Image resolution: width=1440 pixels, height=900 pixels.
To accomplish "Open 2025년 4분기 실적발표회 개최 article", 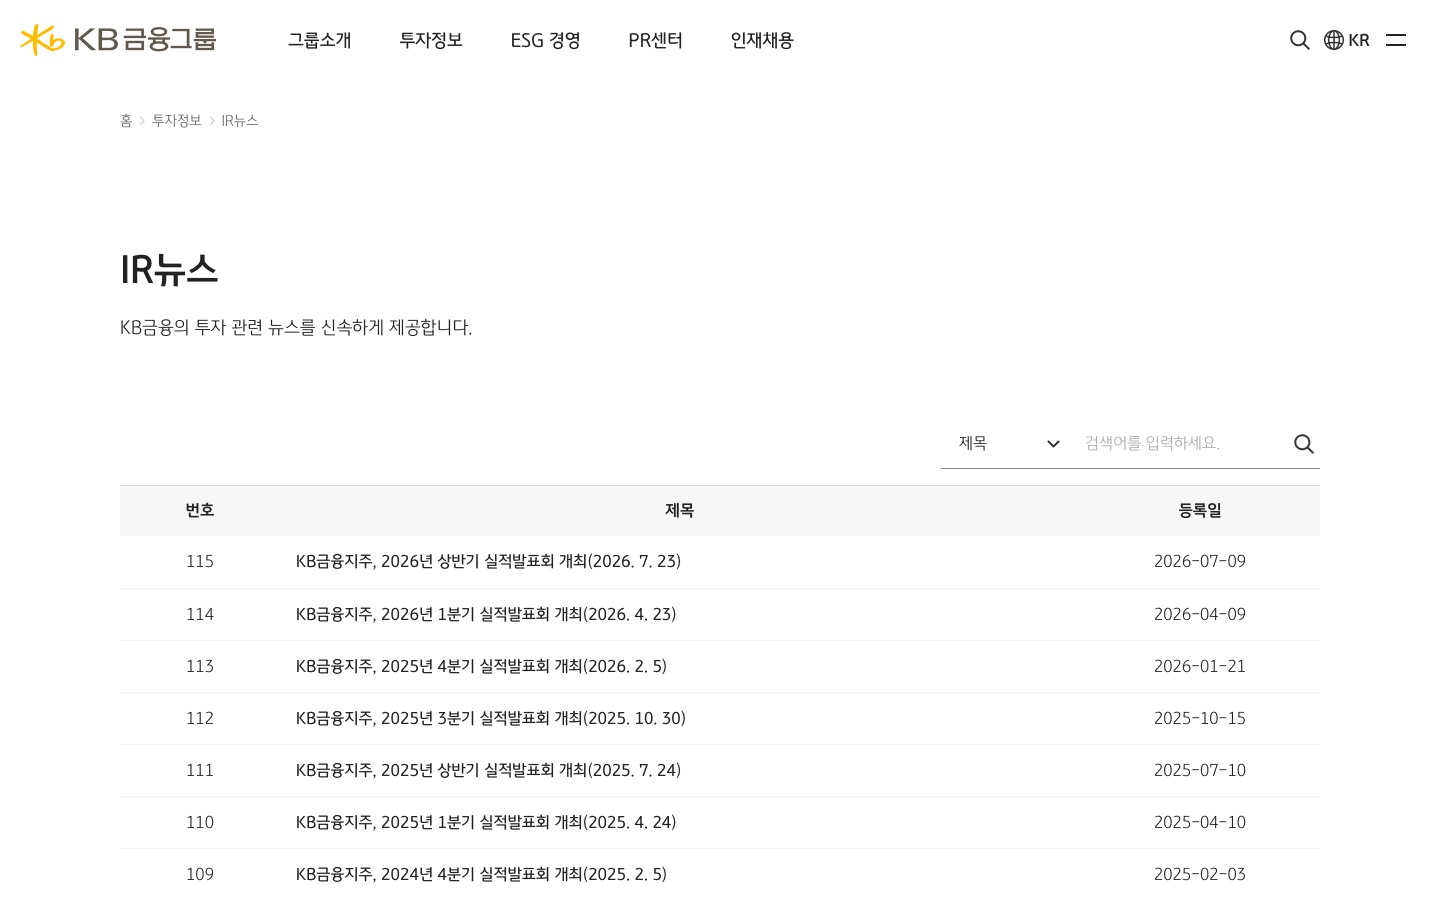I will click(x=481, y=666).
